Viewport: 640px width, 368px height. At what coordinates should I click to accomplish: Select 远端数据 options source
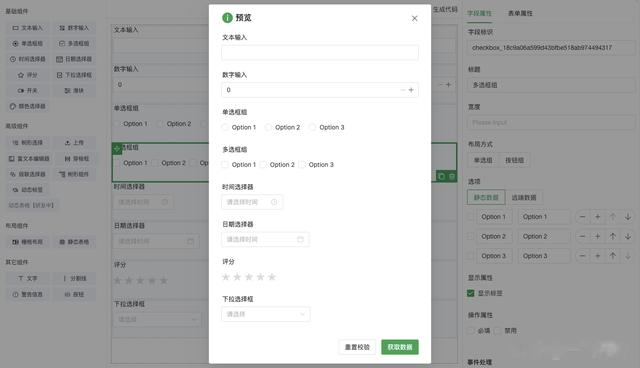point(524,198)
